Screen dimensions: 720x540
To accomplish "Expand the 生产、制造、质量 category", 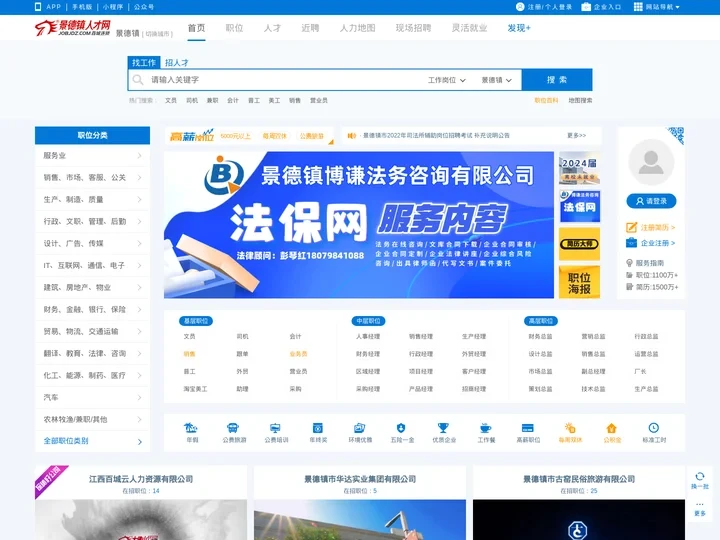I will coord(92,199).
